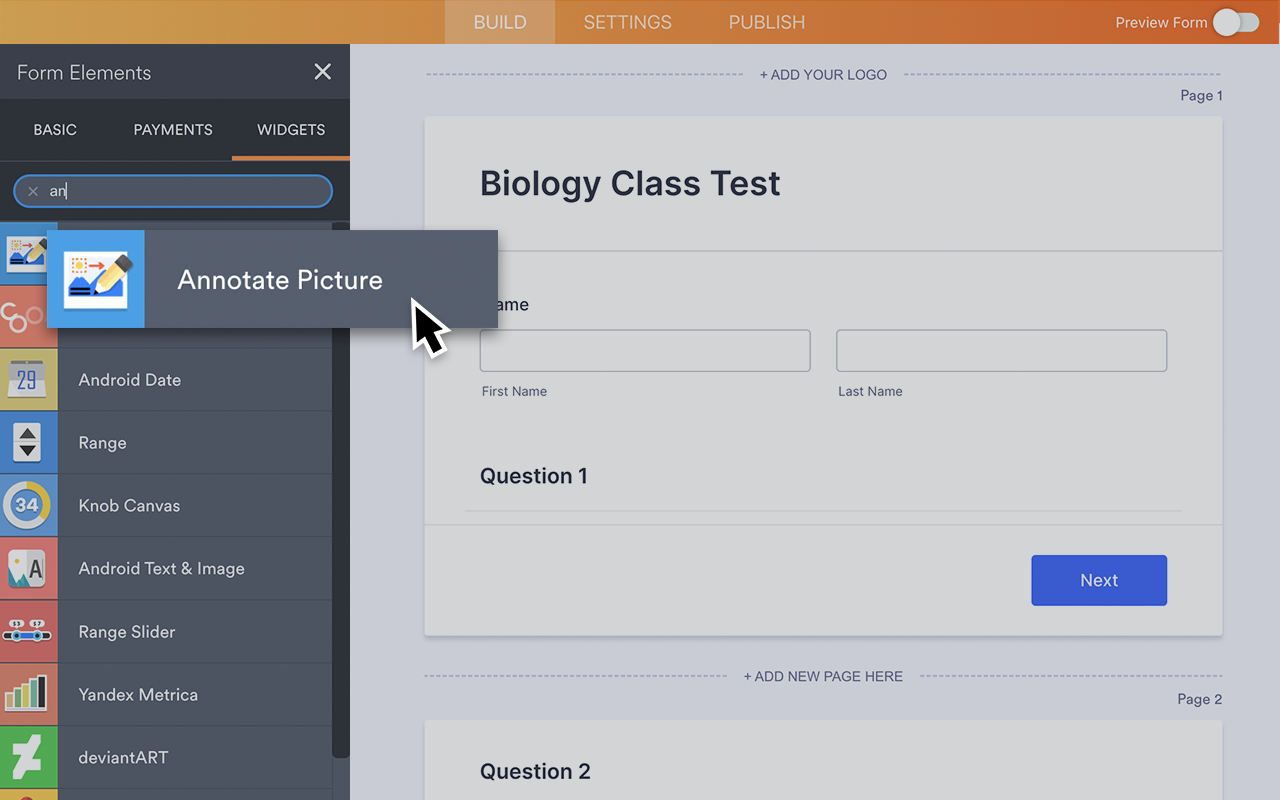Select the Annotate Picture widget icon
The height and width of the screenshot is (800, 1280).
click(95, 279)
